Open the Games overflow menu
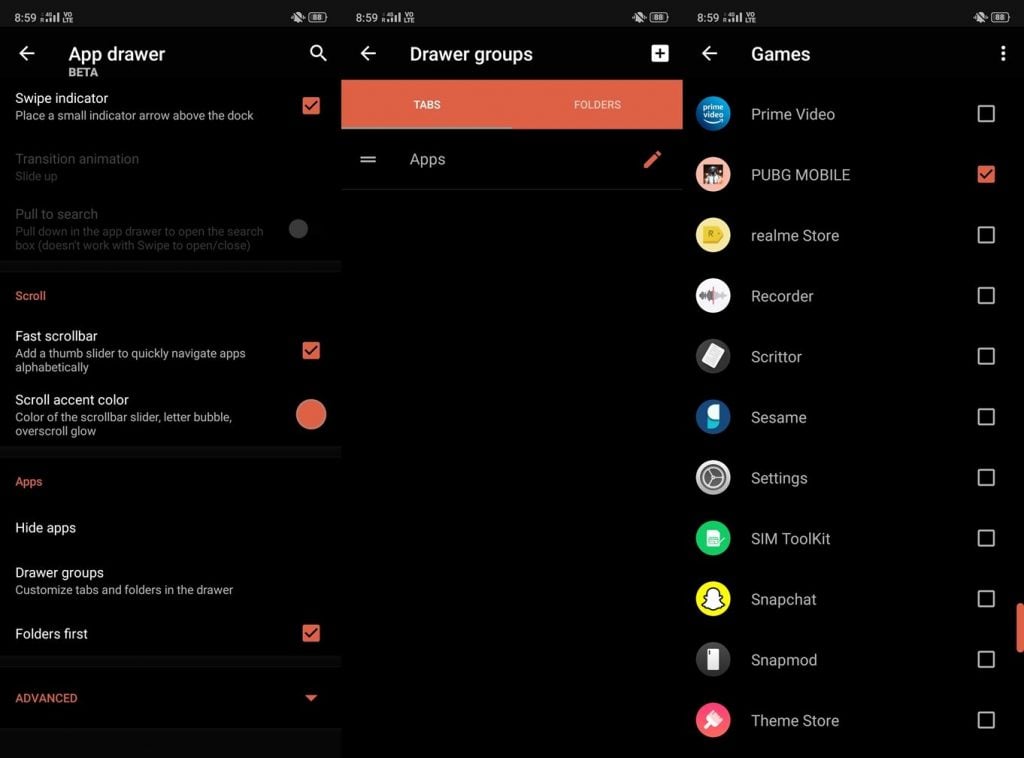Viewport: 1024px width, 758px height. (x=1003, y=54)
